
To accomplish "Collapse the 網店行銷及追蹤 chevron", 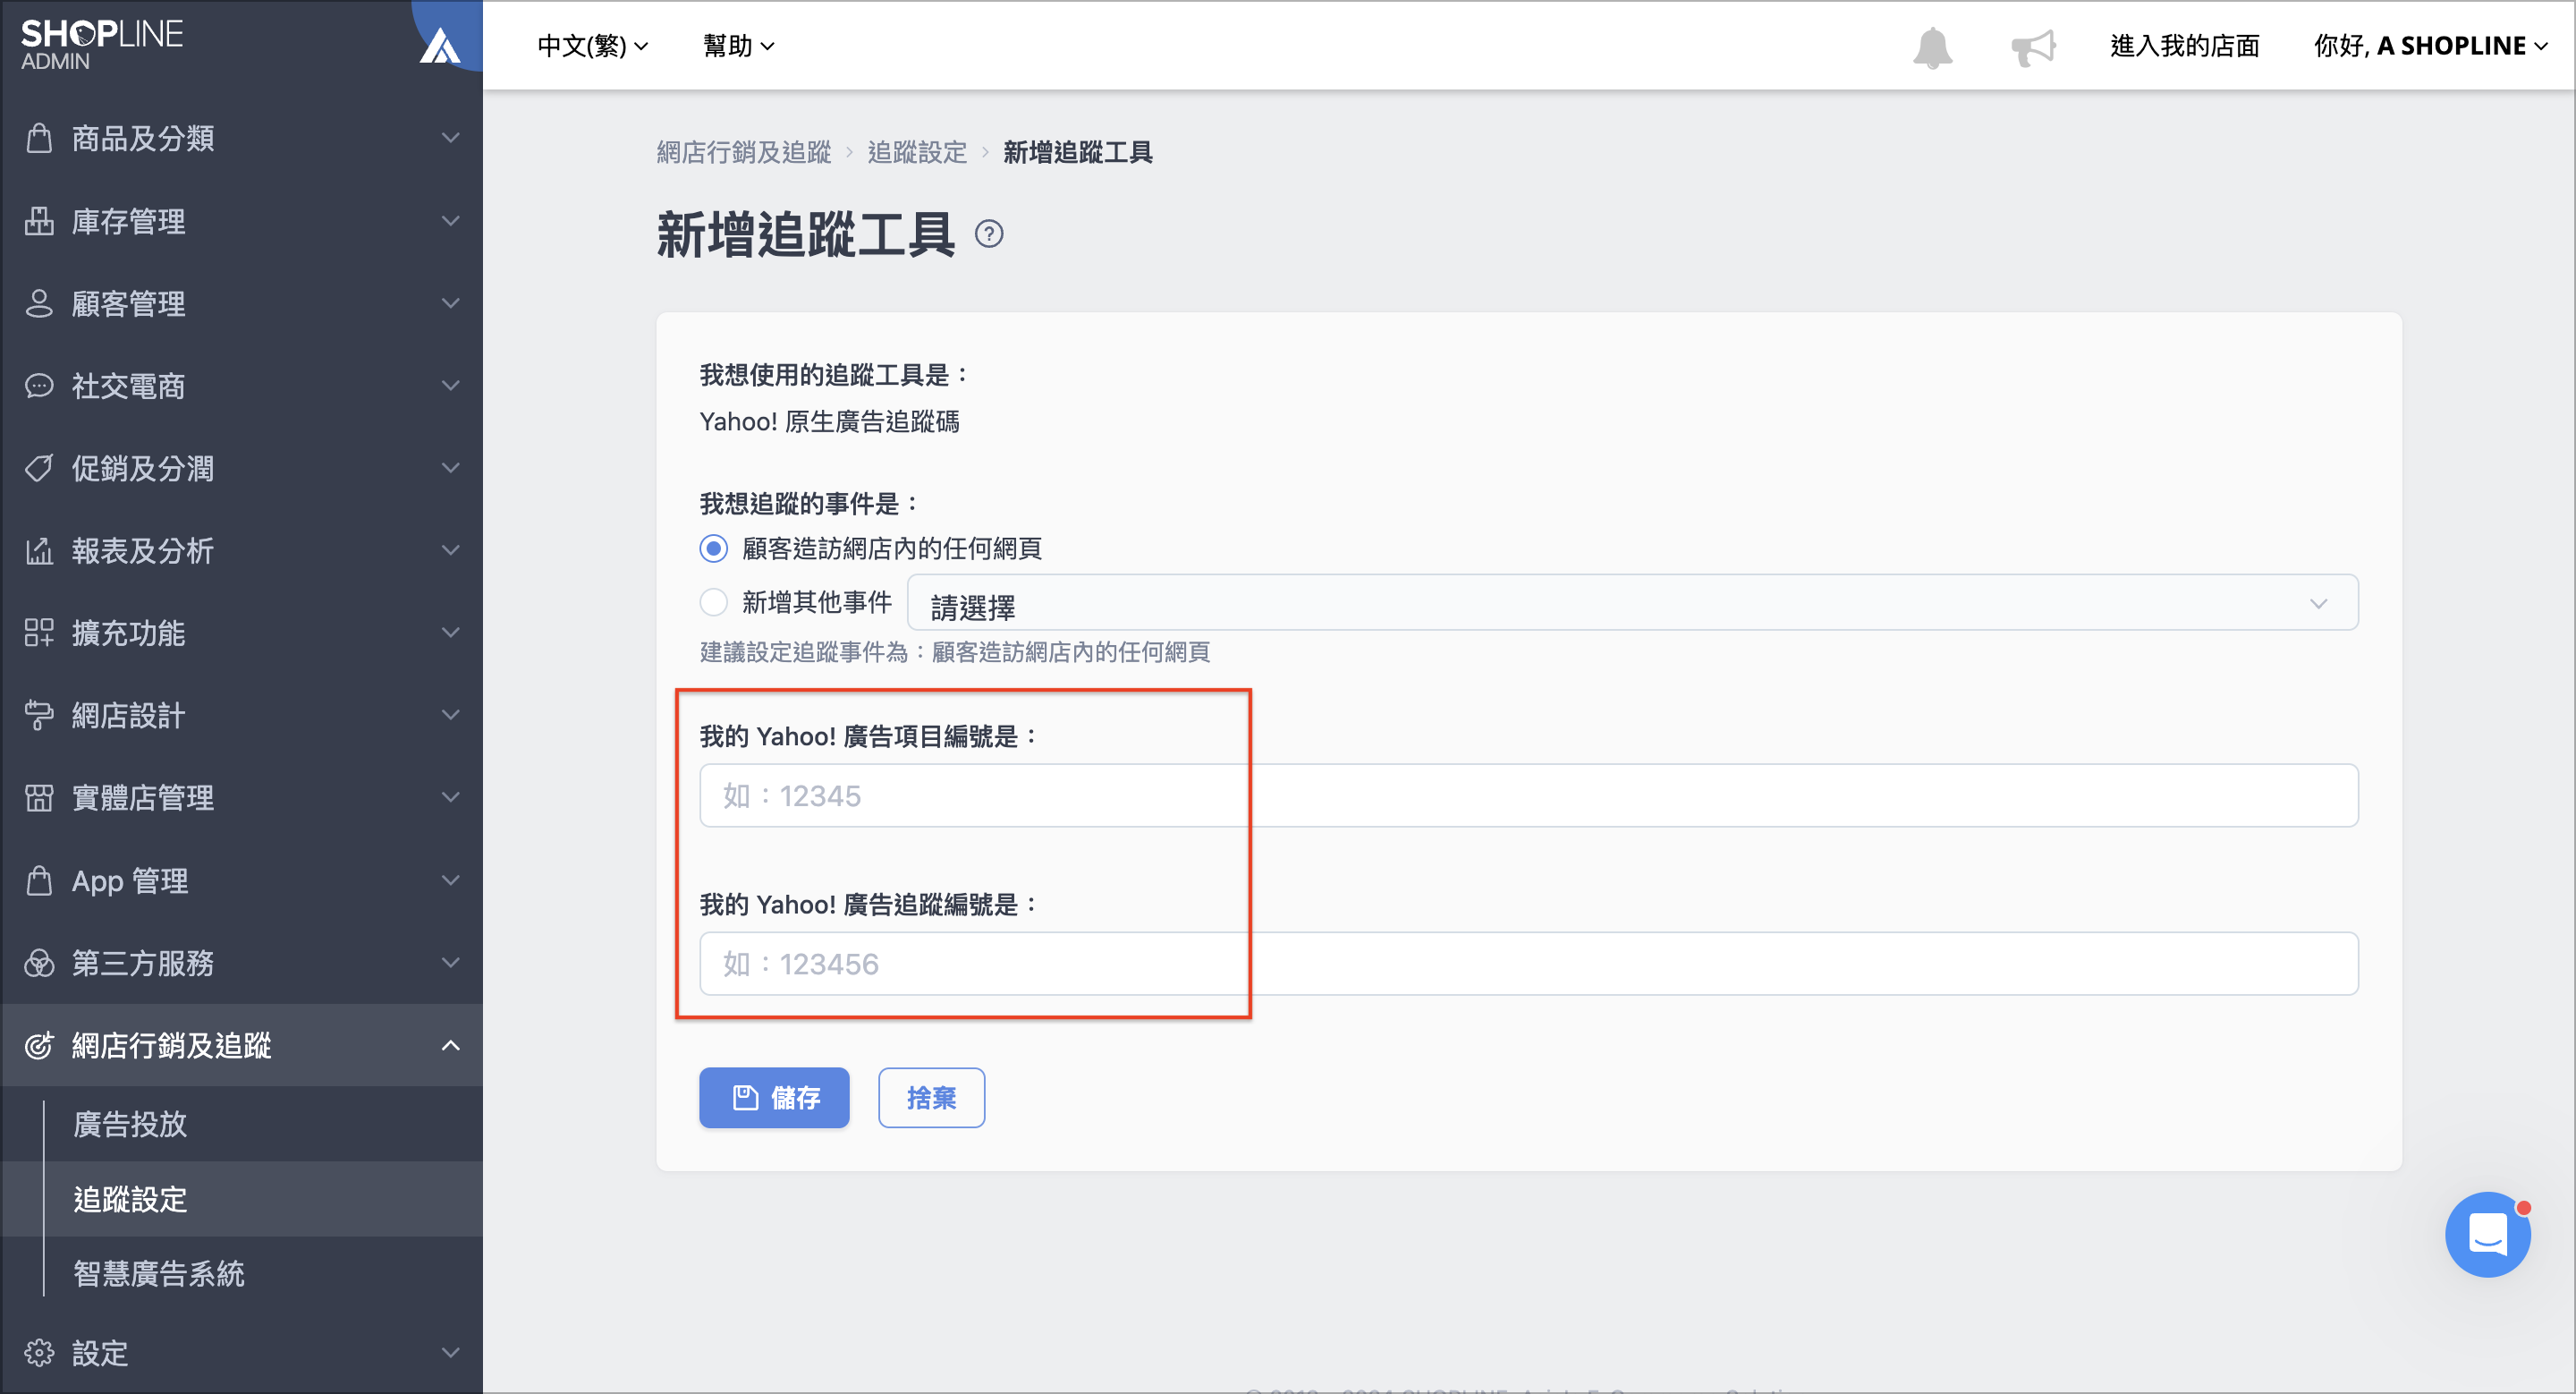I will [451, 1045].
